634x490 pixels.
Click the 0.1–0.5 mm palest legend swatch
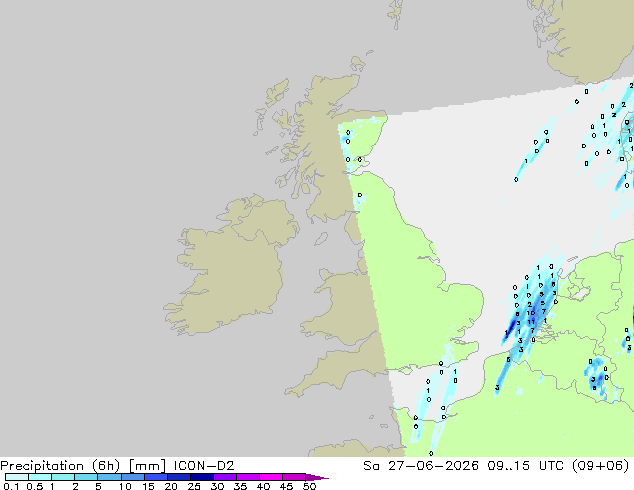point(17,477)
